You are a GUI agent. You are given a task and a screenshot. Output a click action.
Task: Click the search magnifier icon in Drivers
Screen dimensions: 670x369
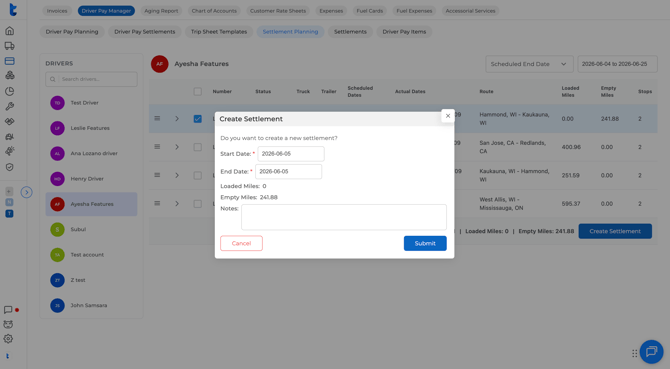point(53,79)
